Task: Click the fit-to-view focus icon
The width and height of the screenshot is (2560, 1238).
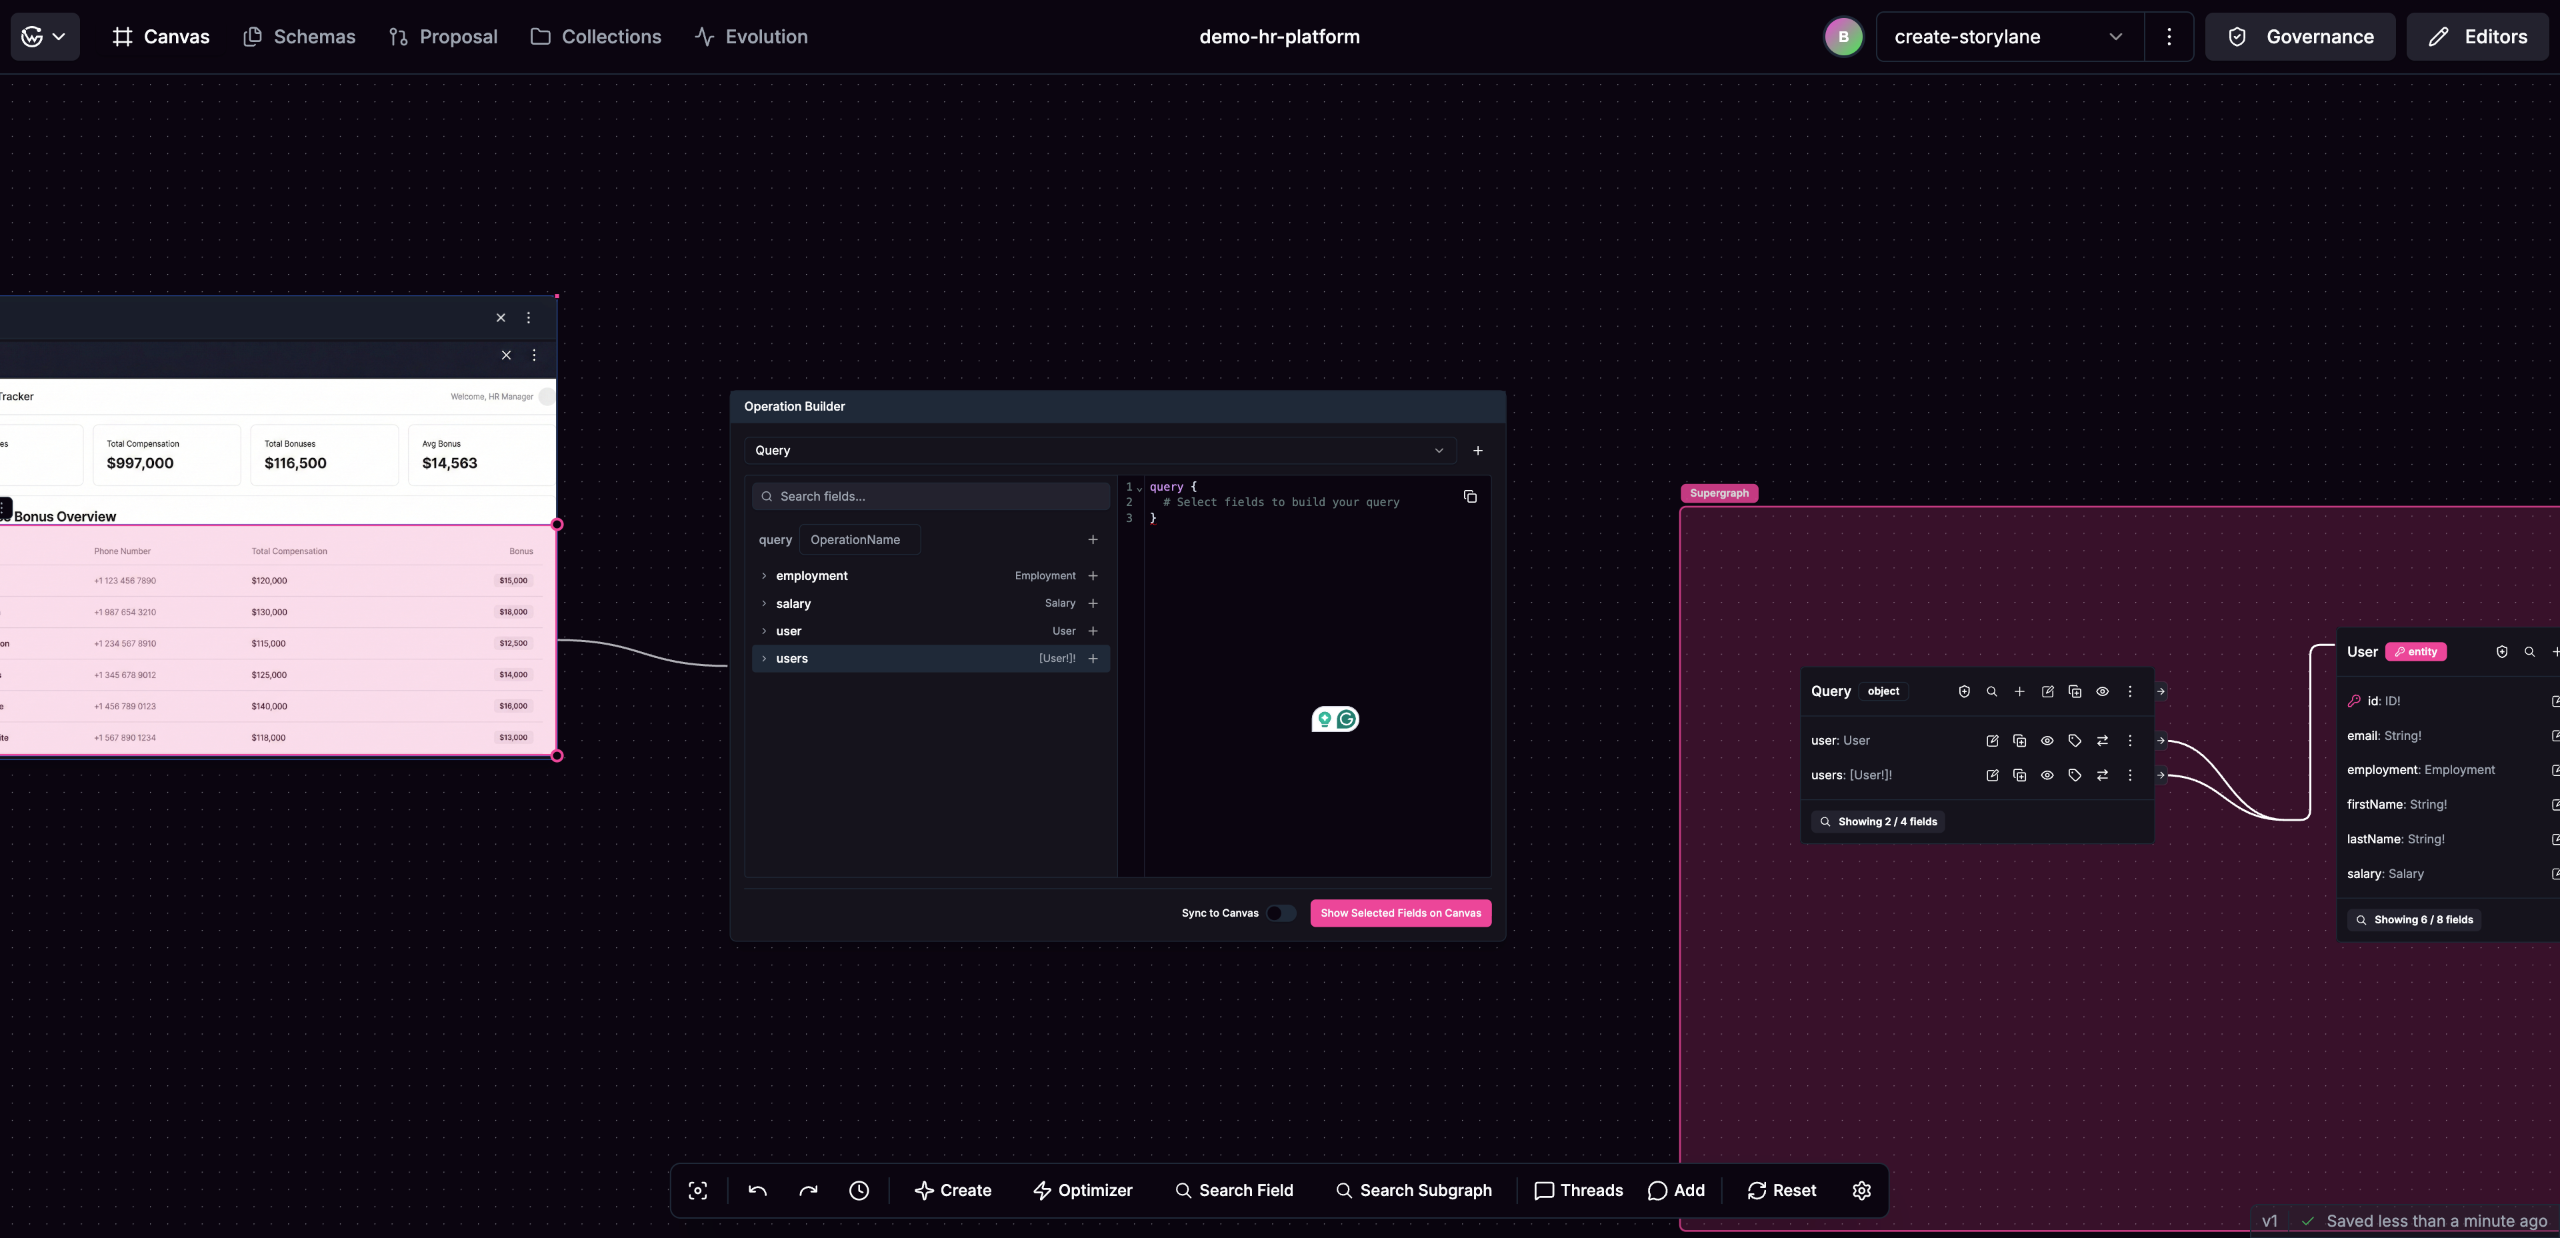Action: (698, 1190)
